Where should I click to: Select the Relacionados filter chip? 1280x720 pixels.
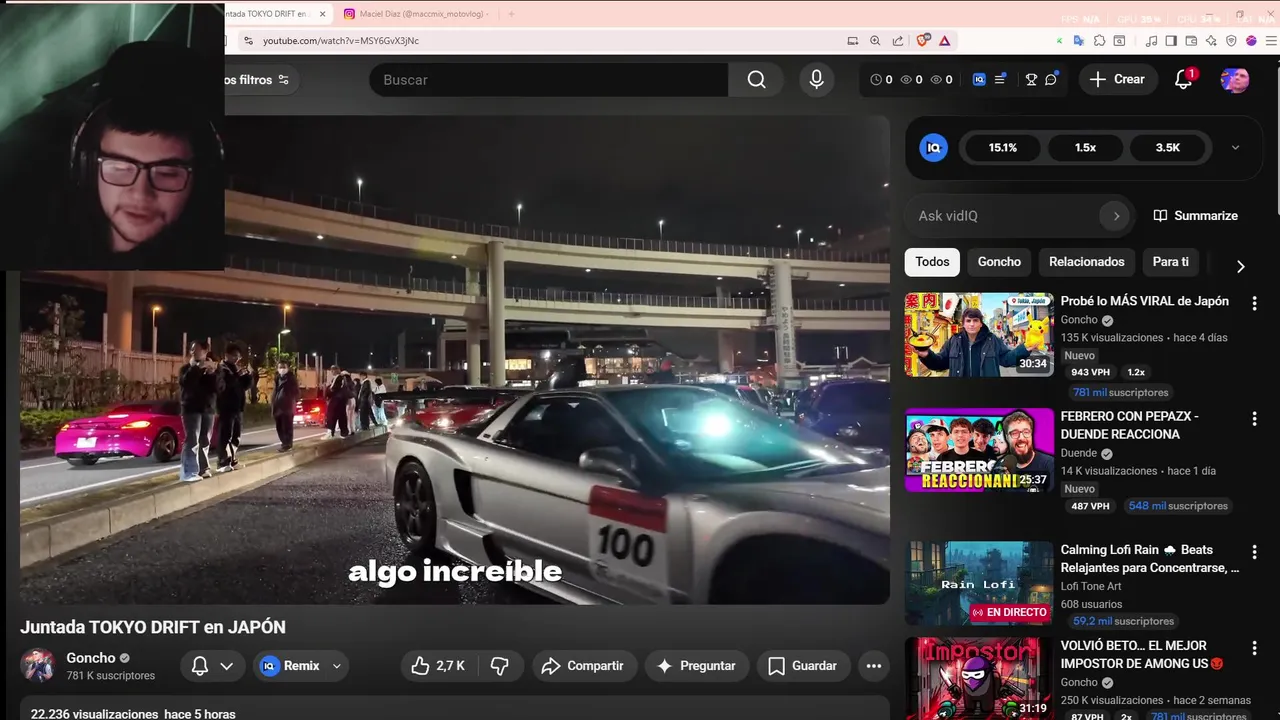[1087, 262]
